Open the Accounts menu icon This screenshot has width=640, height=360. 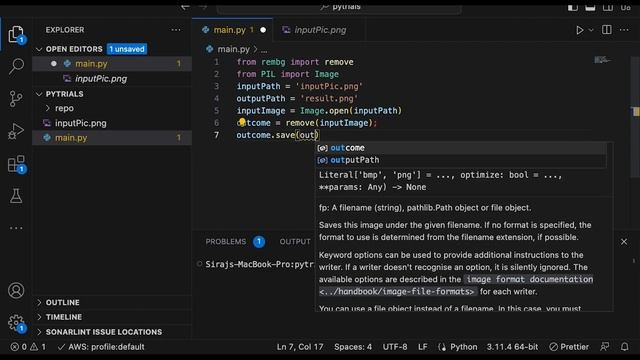16,291
